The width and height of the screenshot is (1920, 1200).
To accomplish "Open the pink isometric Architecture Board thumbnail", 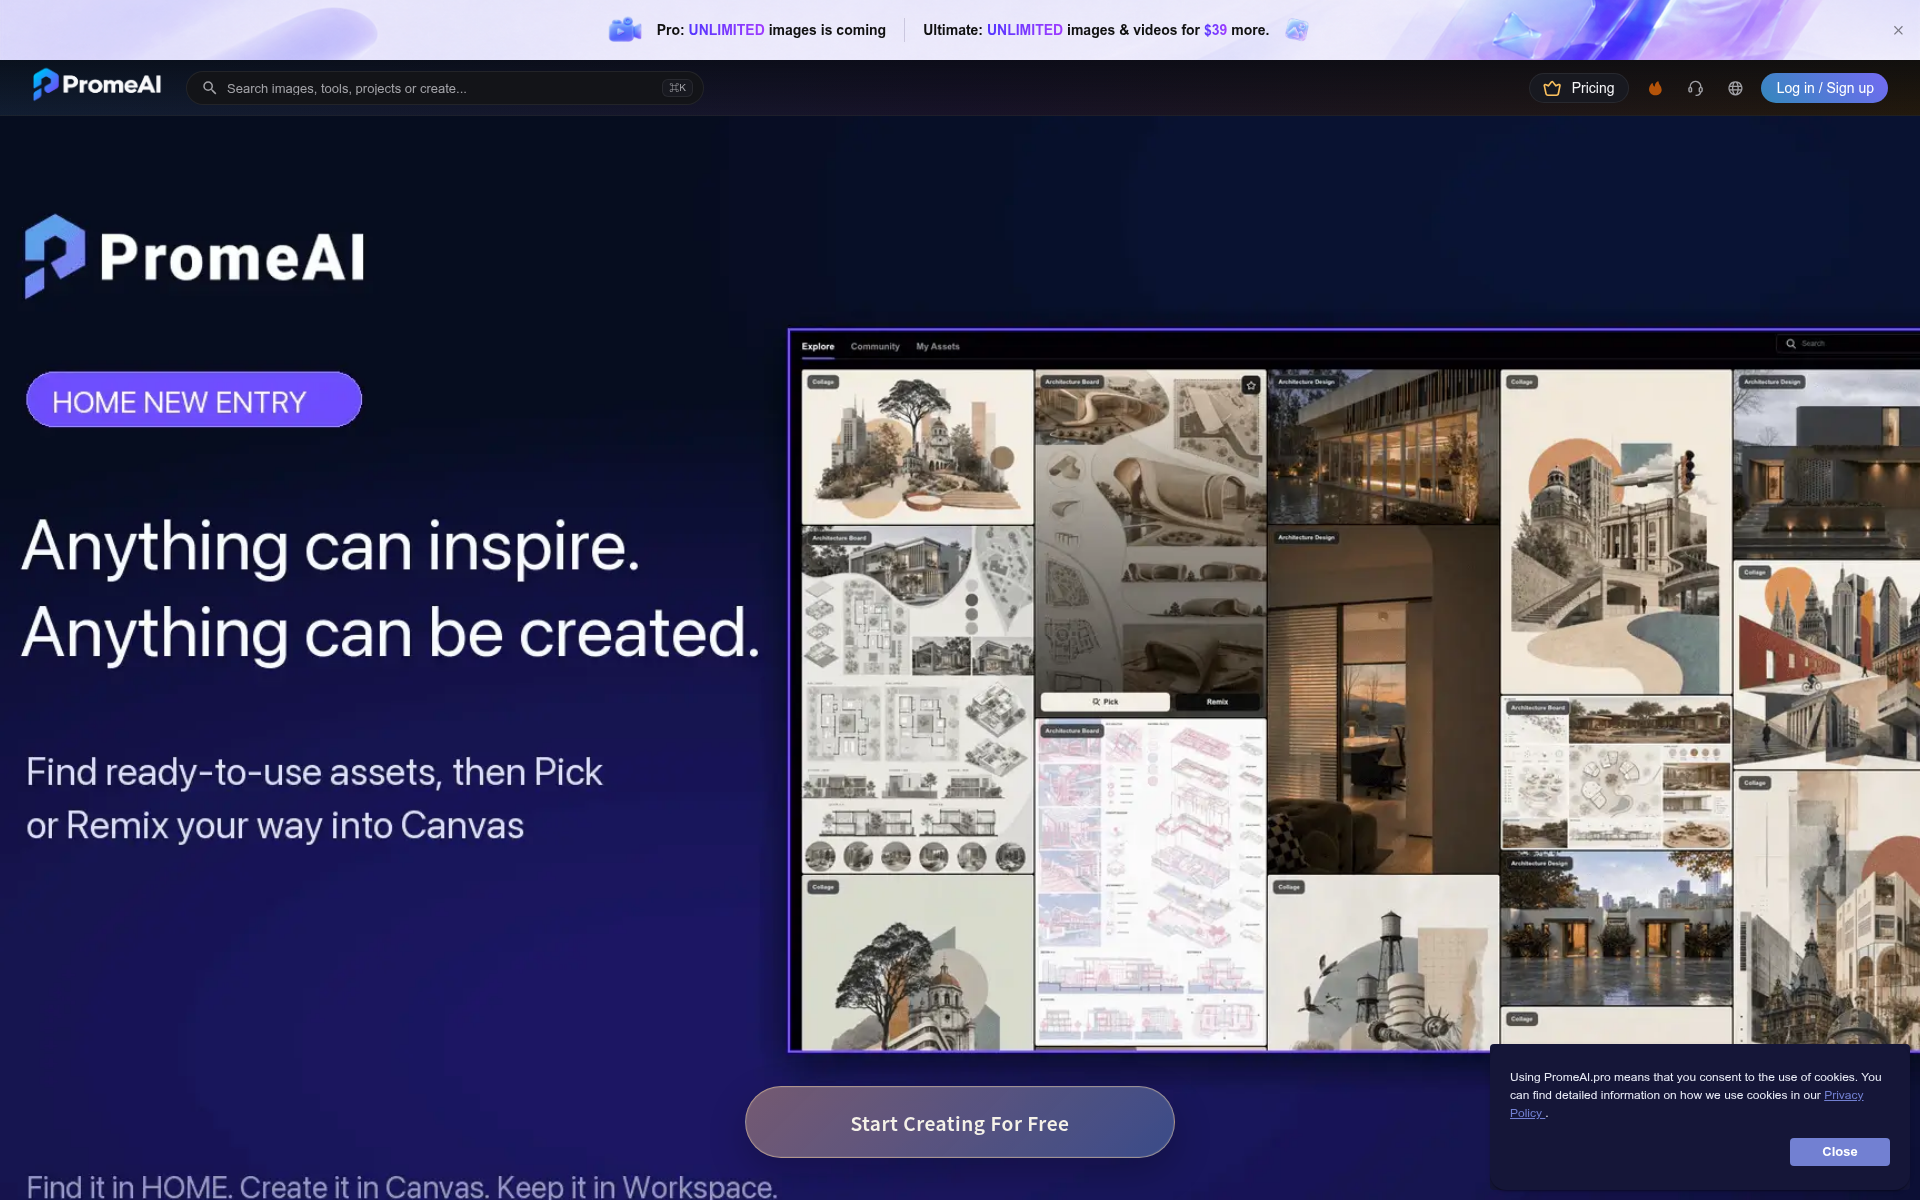I will pyautogui.click(x=1150, y=882).
